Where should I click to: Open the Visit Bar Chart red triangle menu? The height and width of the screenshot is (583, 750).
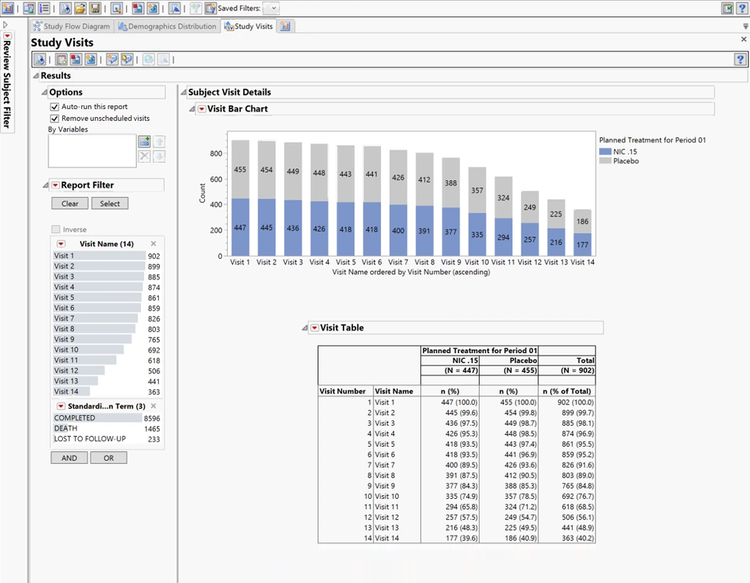pyautogui.click(x=200, y=109)
